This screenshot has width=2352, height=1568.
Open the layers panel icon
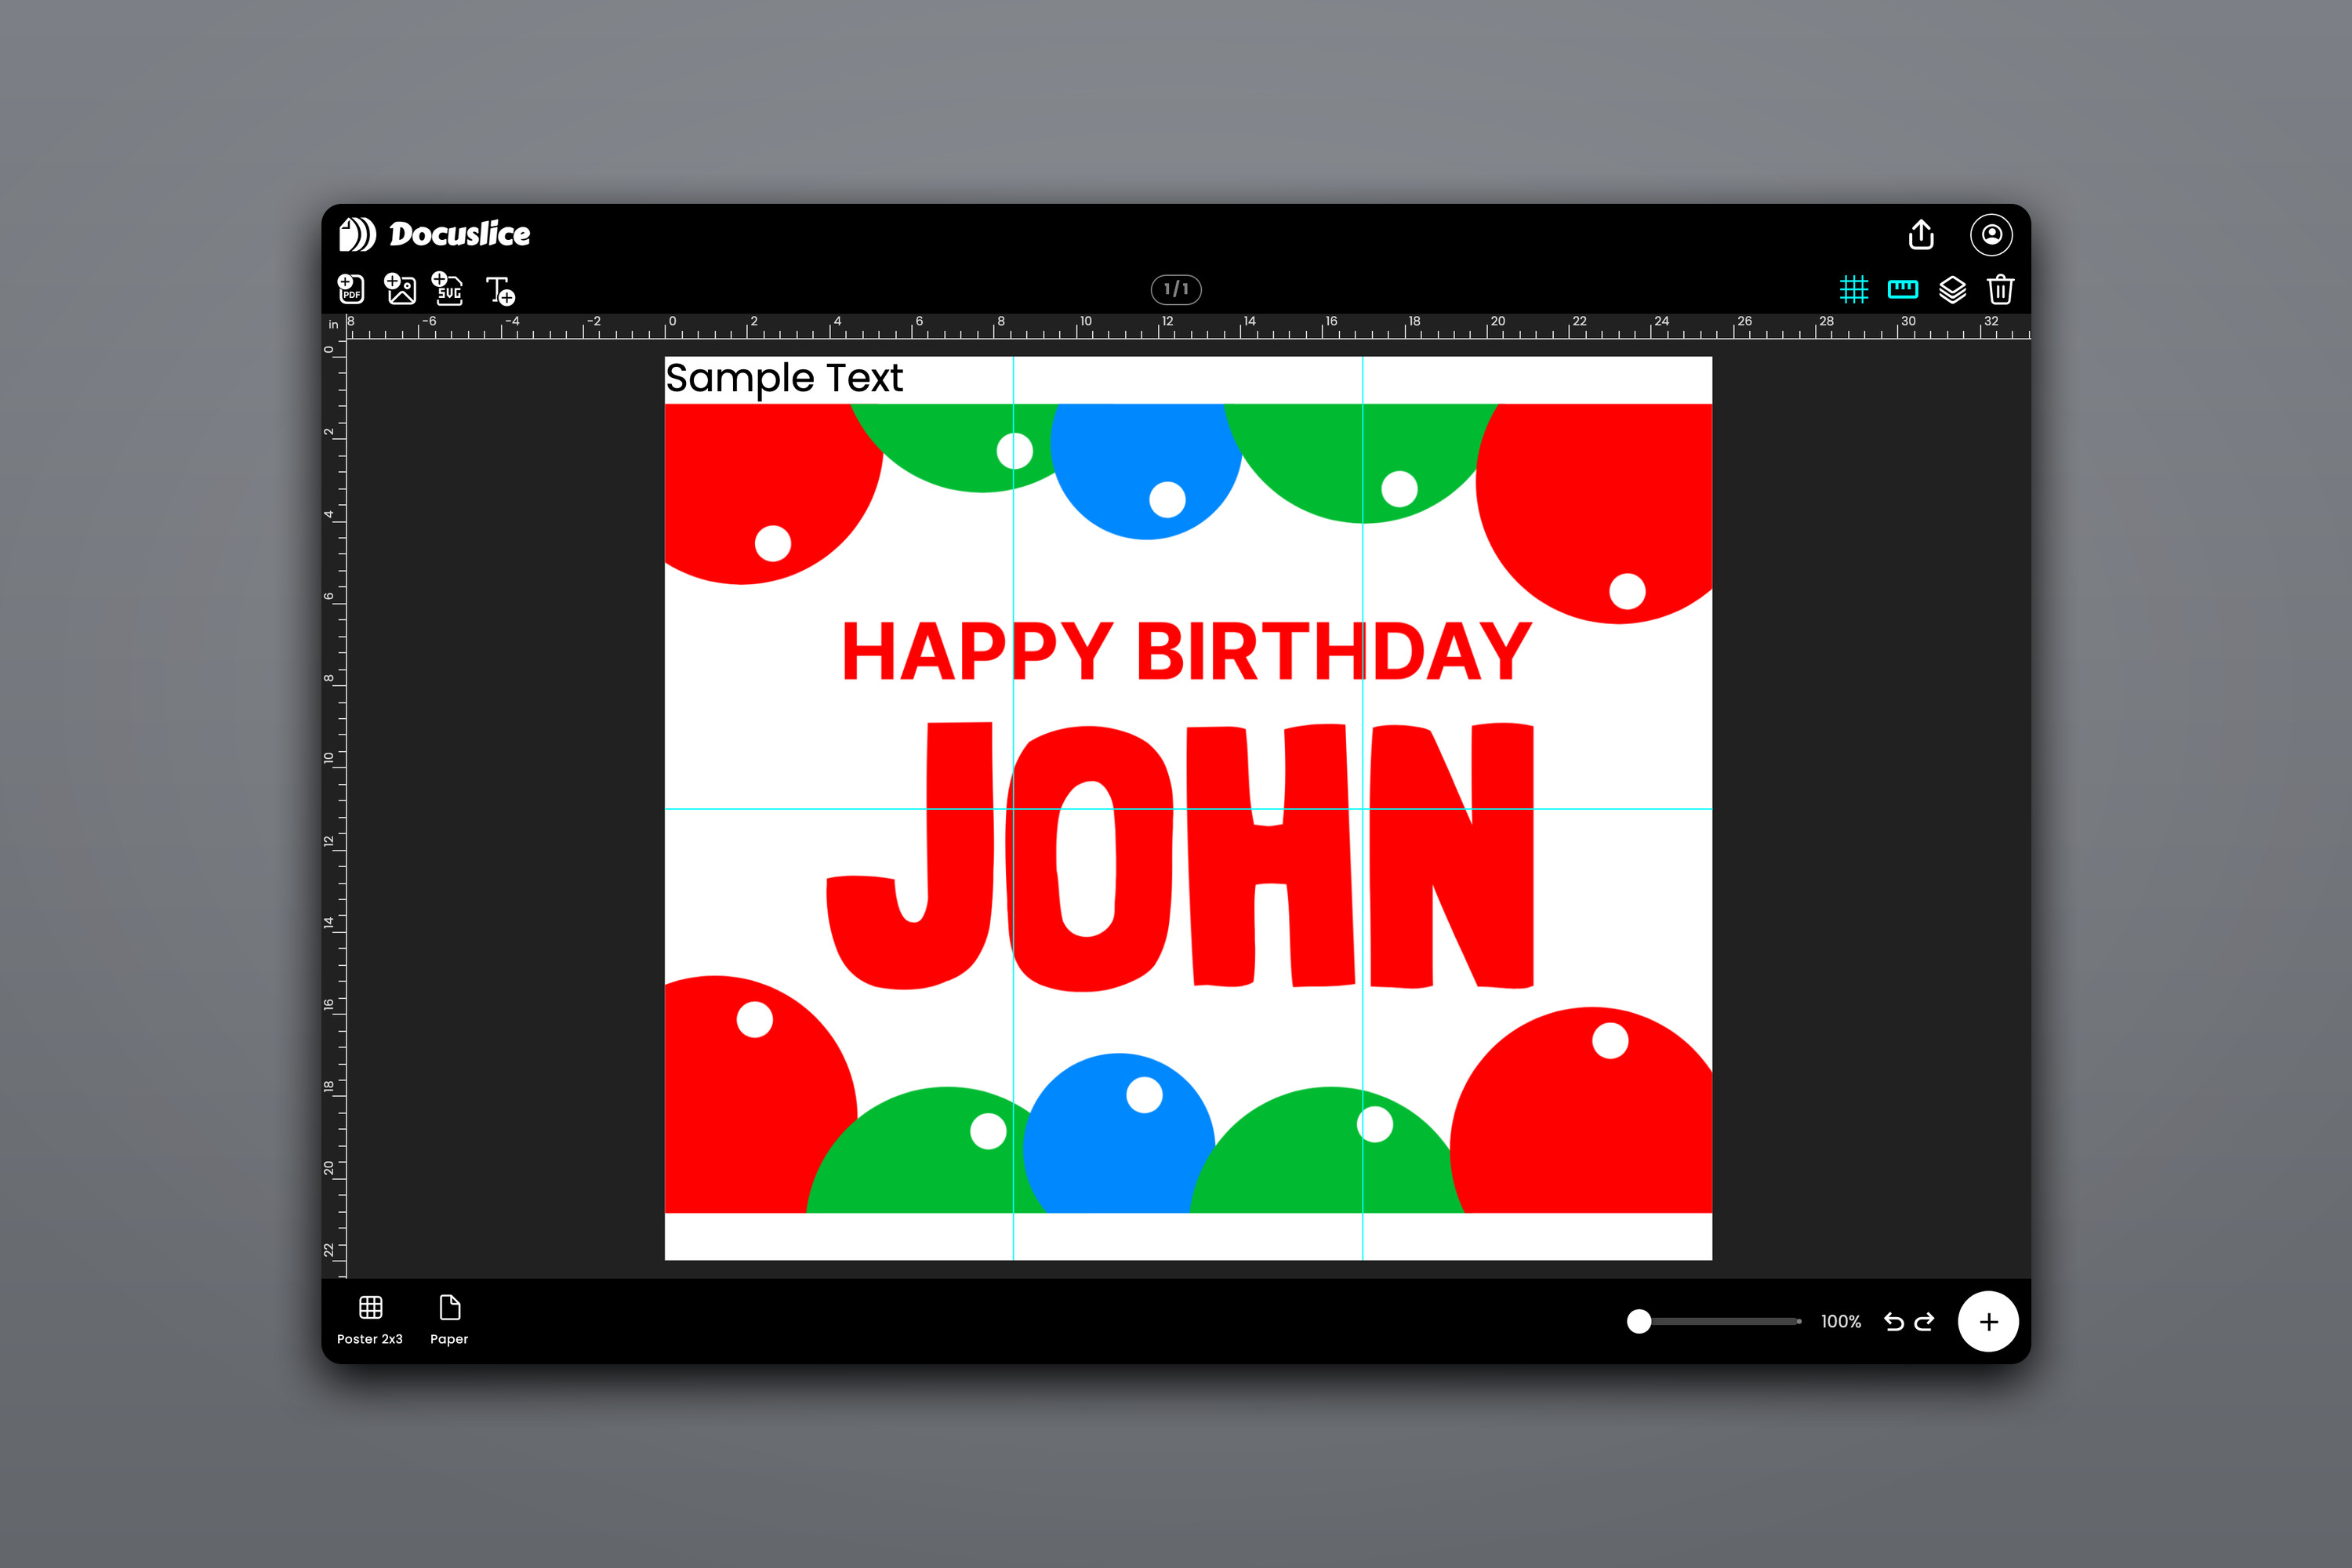[1952, 290]
